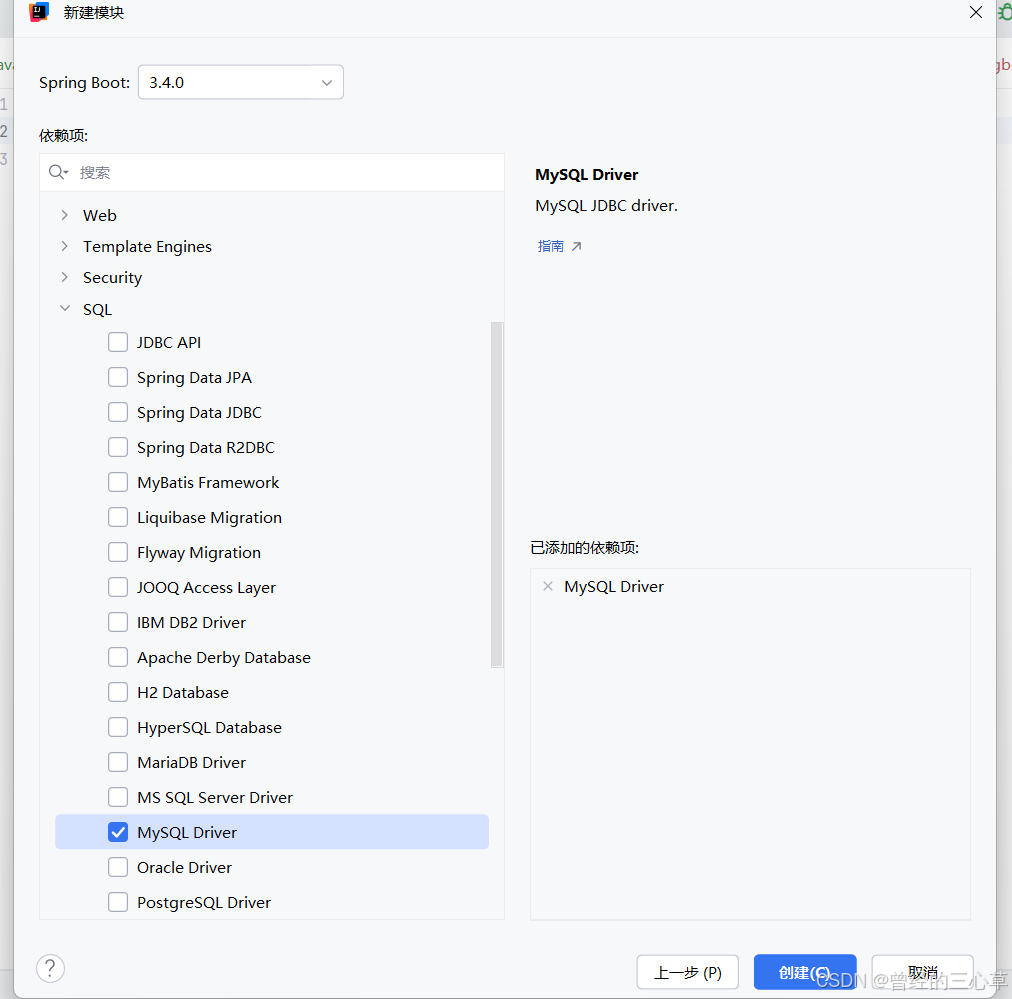This screenshot has height=999, width=1012.
Task: Close the new module dialog
Action: 975,12
